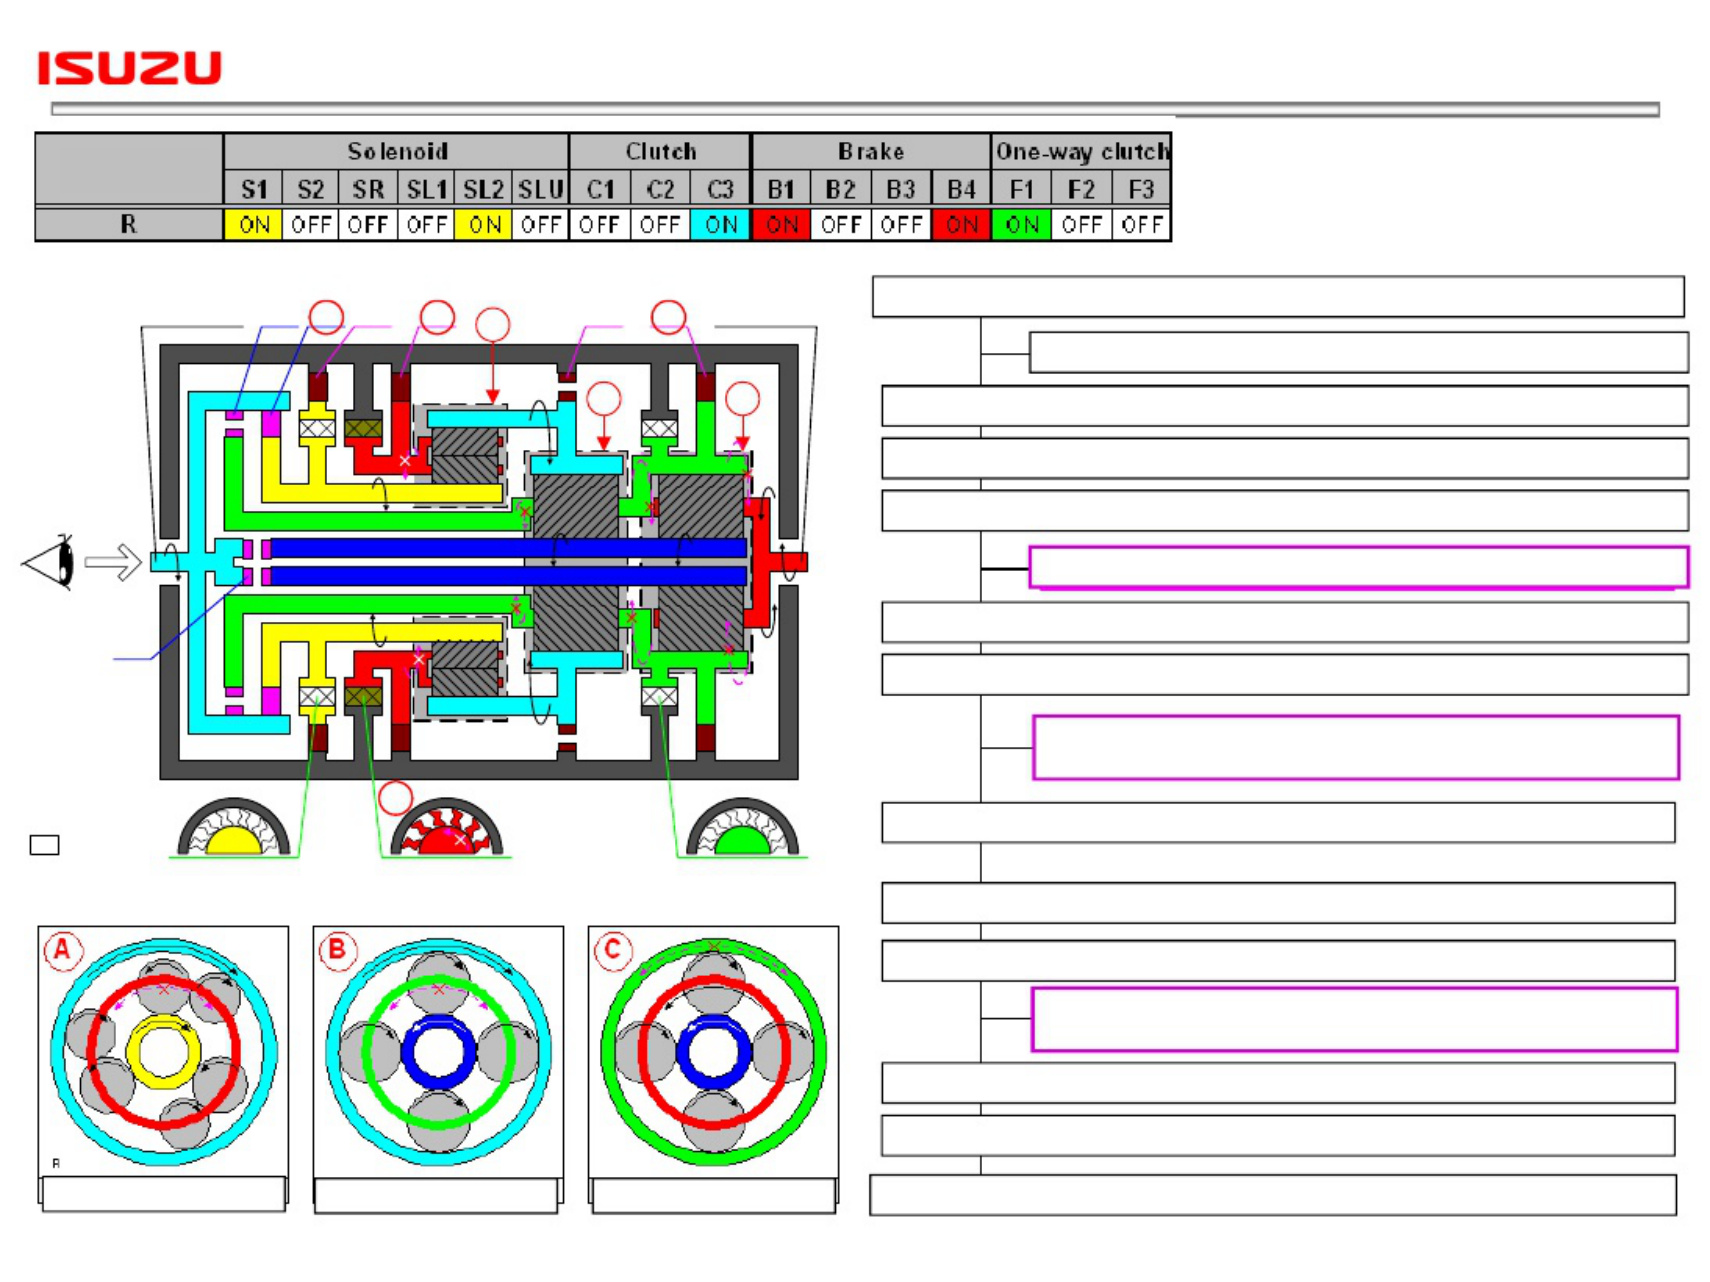The image size is (1710, 1282).
Task: Click the One-way clutch column group header
Action: (1081, 152)
